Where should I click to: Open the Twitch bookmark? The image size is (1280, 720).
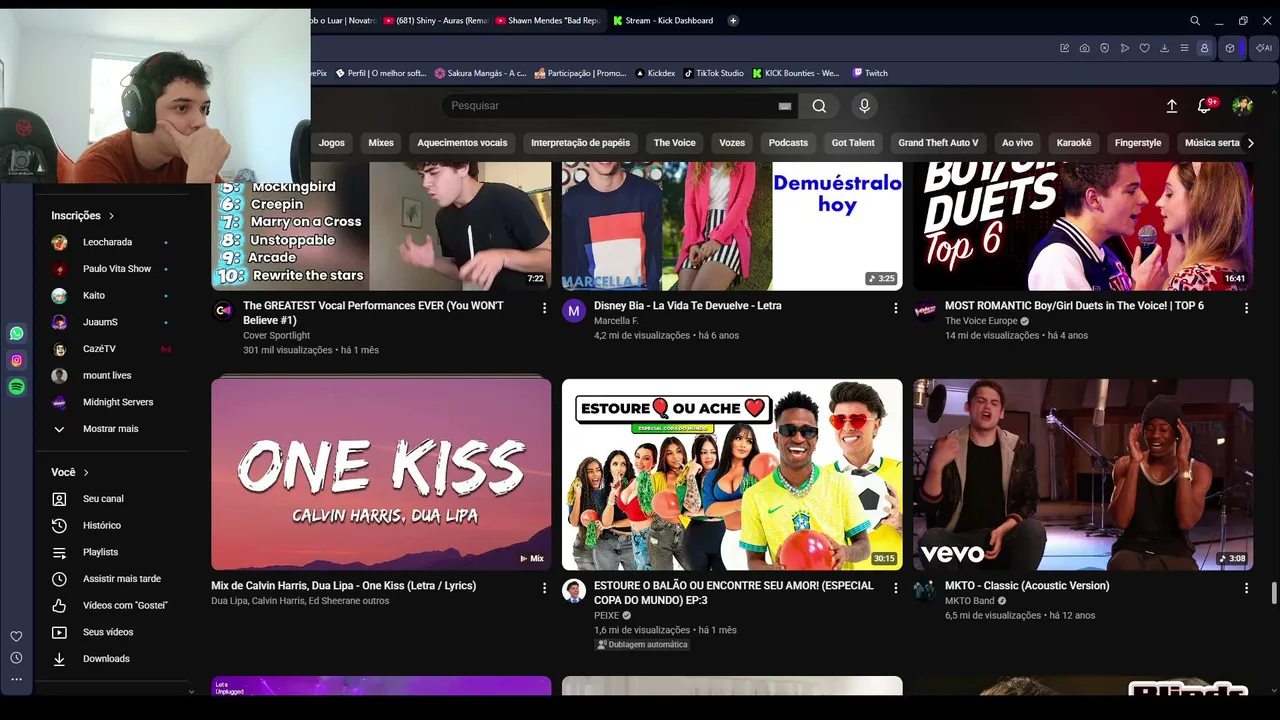[869, 73]
